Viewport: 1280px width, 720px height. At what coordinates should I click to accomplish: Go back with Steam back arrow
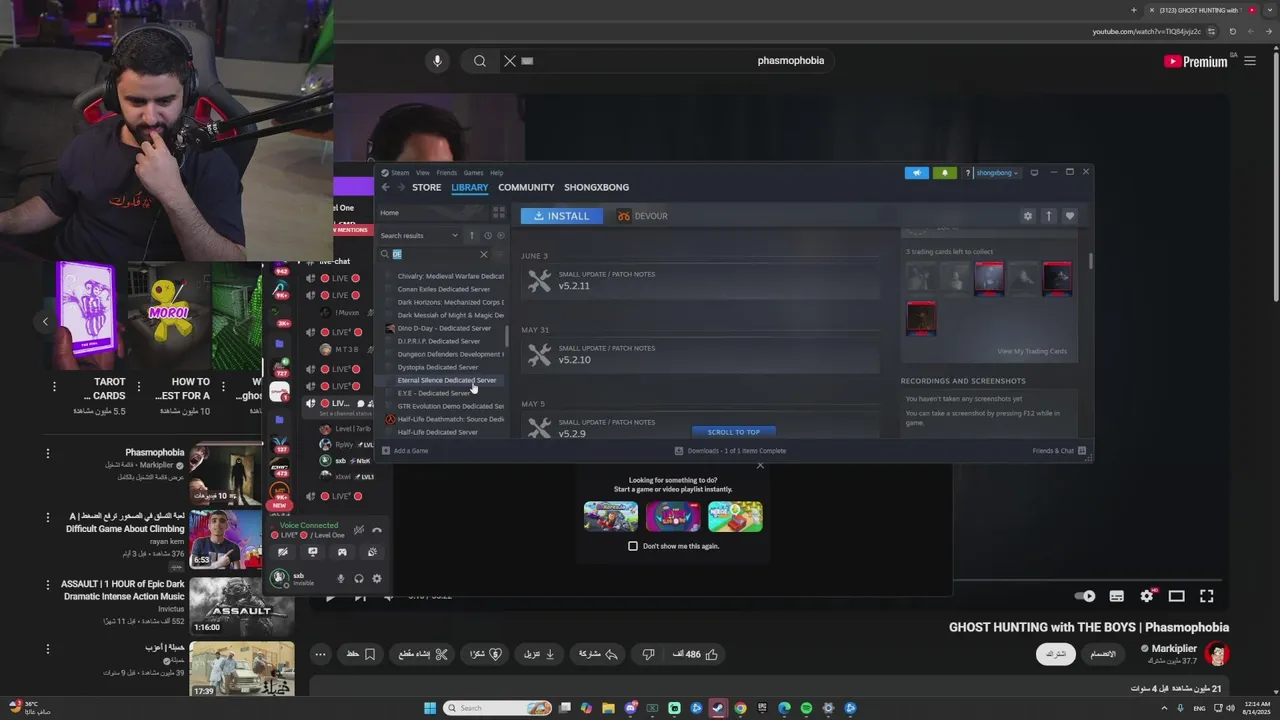click(x=386, y=187)
